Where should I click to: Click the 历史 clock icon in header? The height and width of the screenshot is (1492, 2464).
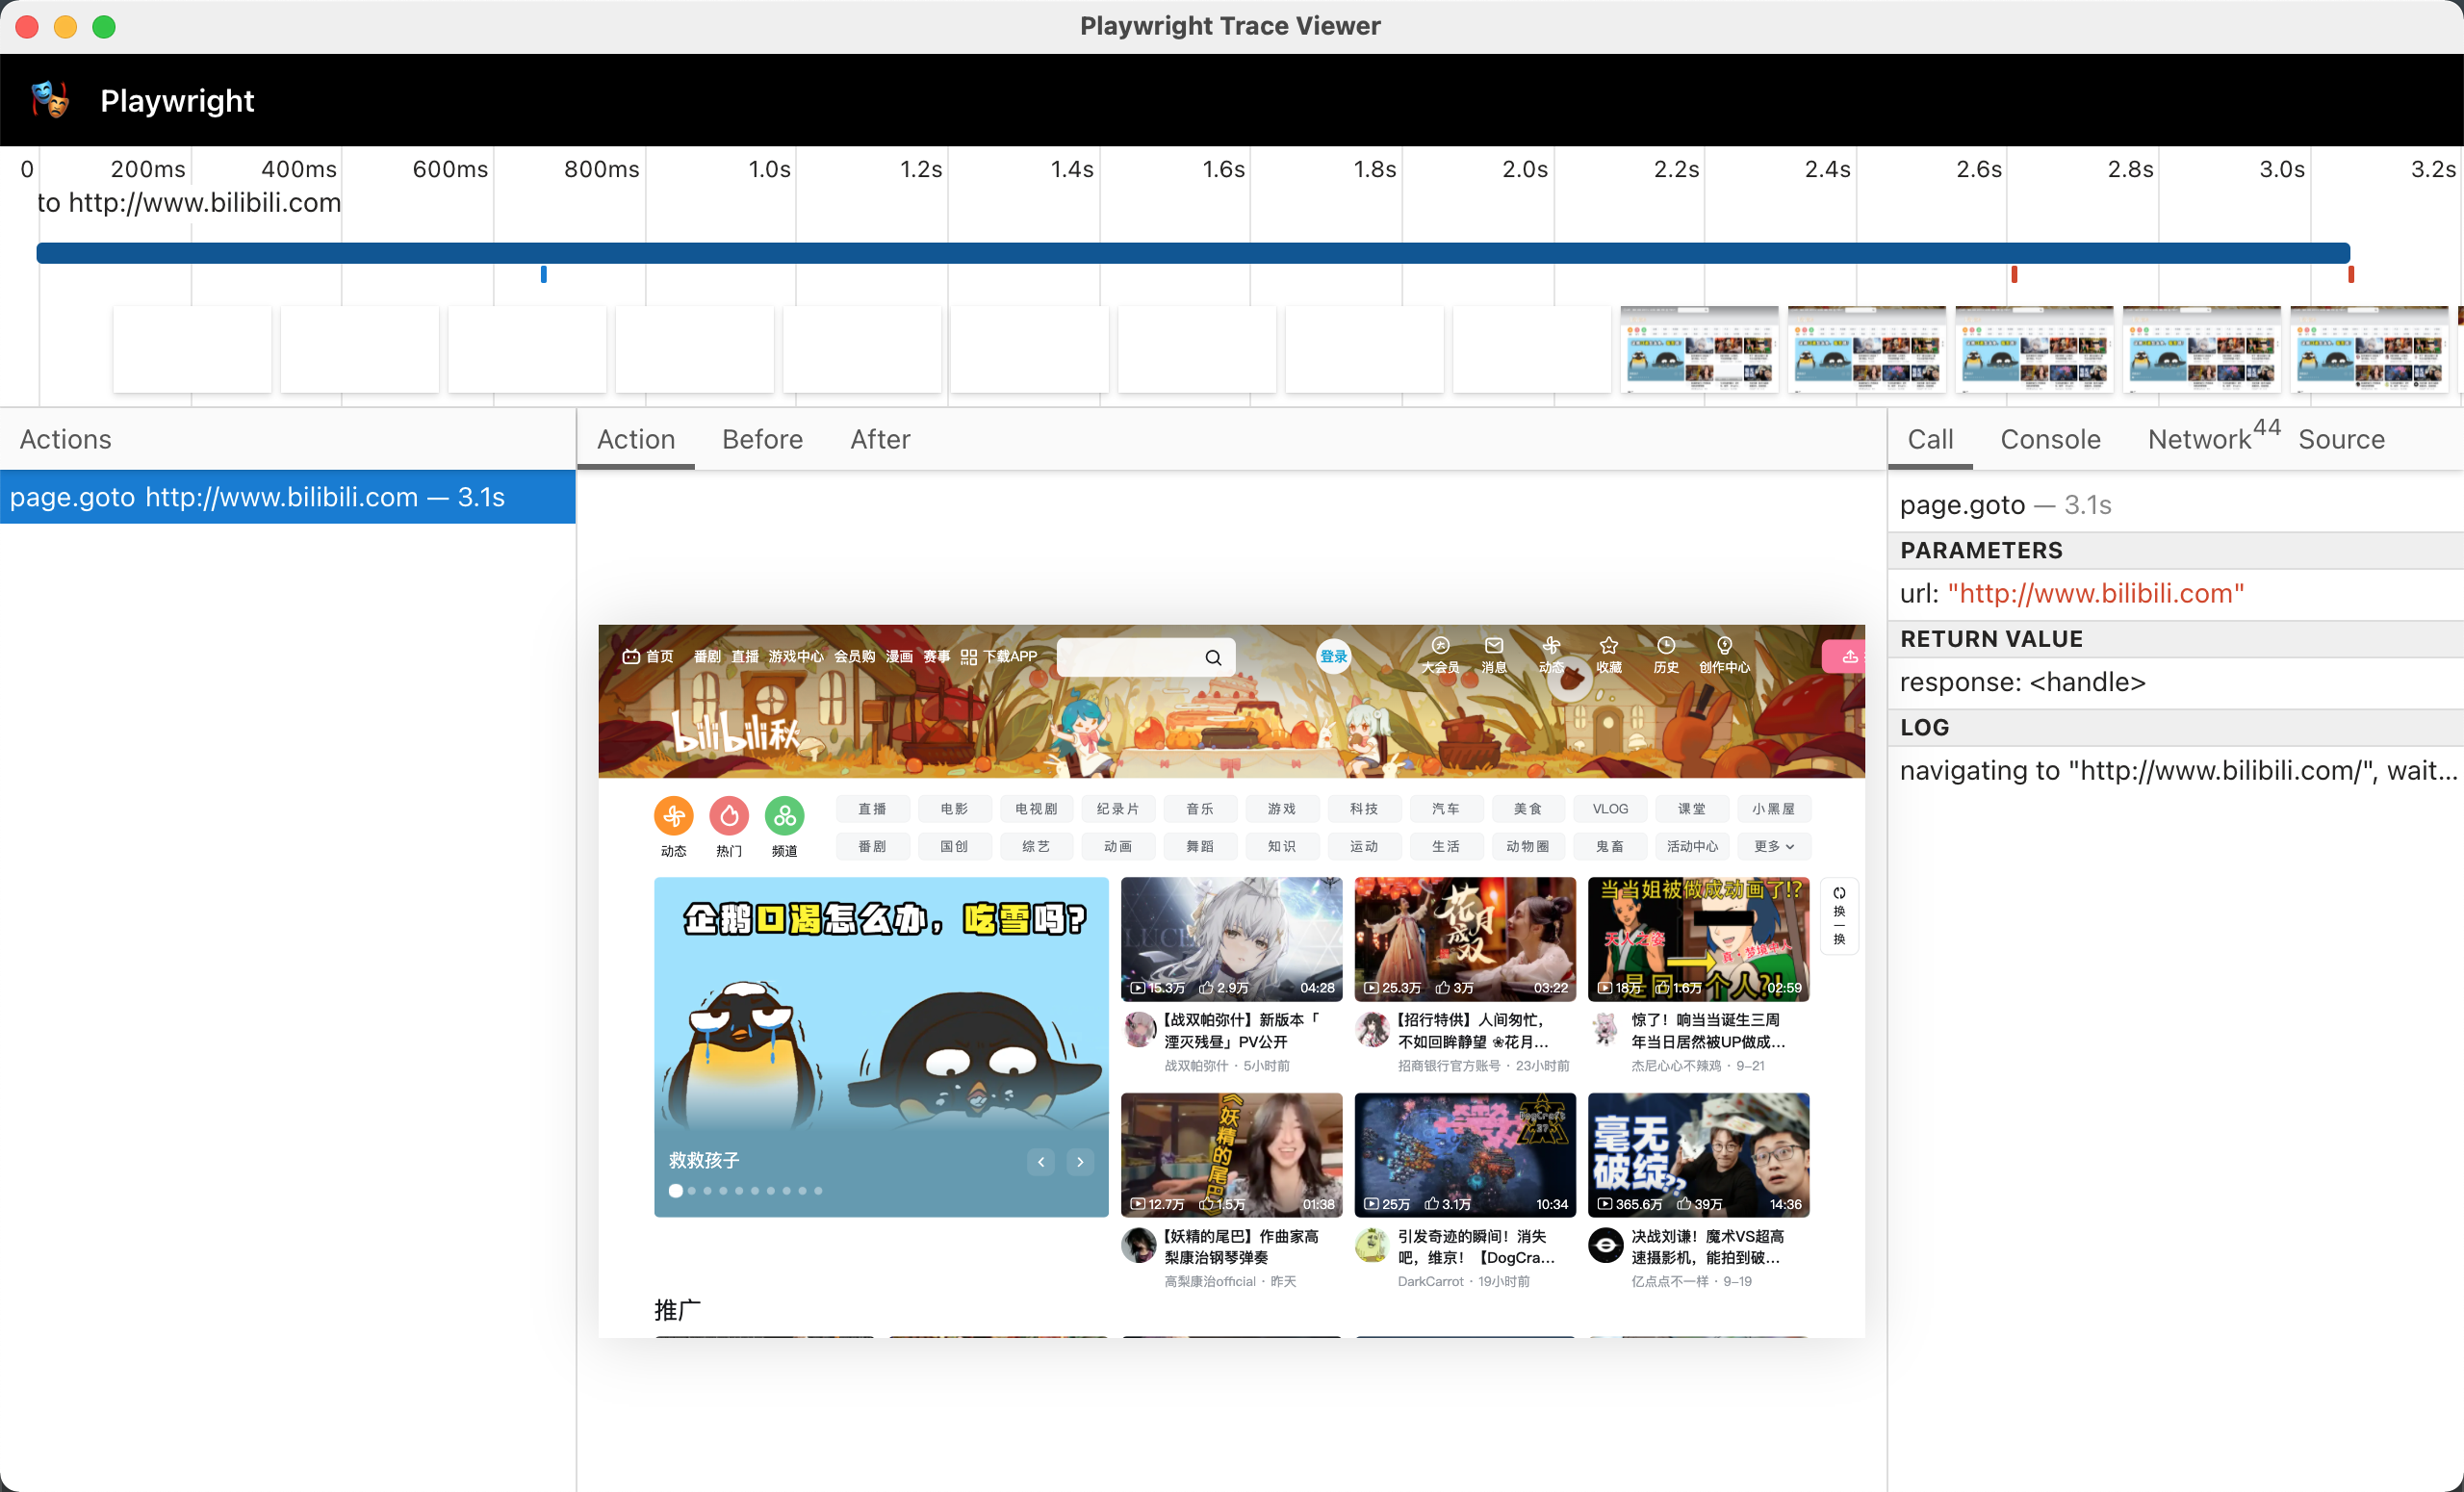[x=1665, y=646]
